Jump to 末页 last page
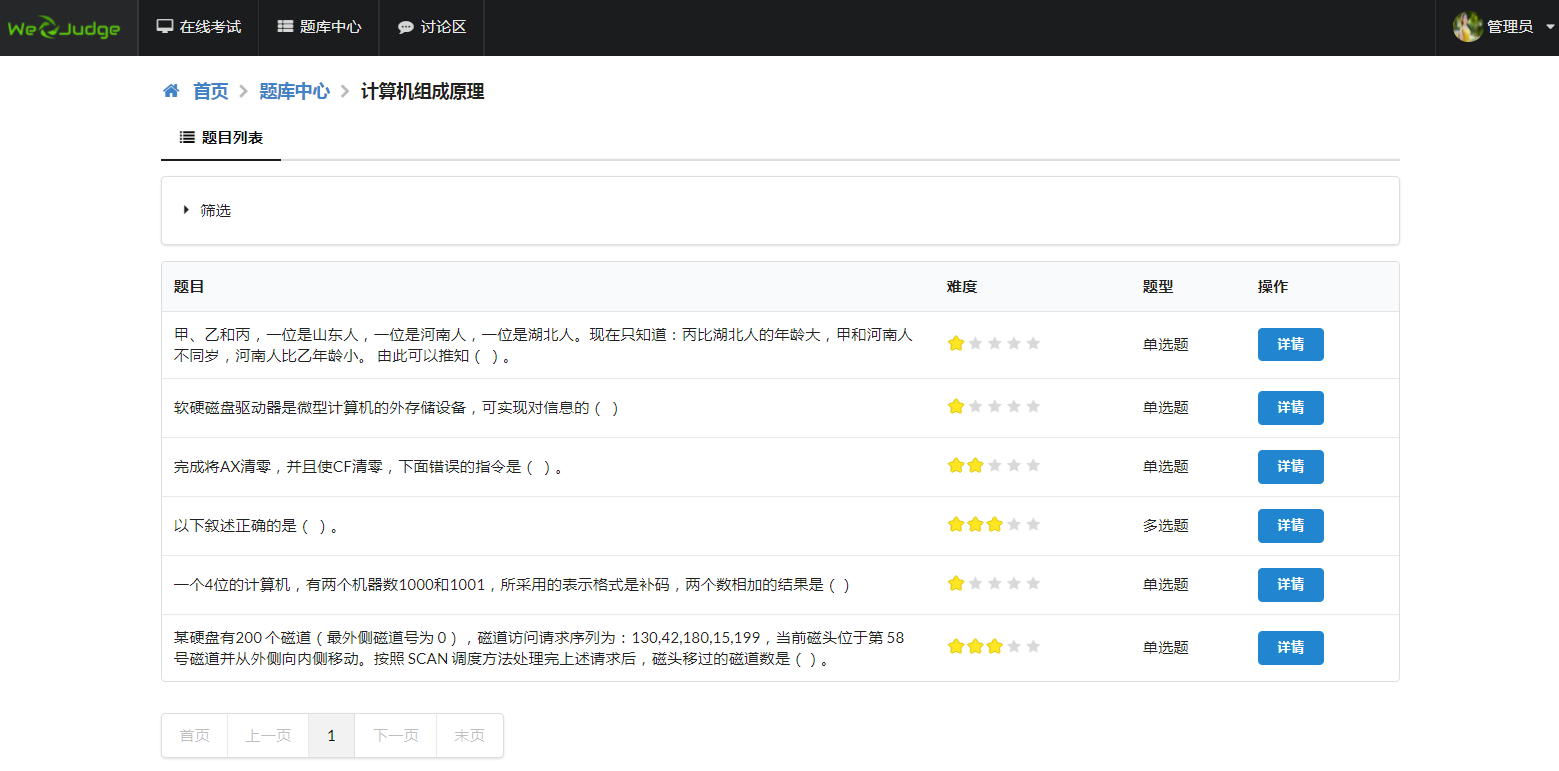Image resolution: width=1559 pixels, height=771 pixels. [x=470, y=736]
